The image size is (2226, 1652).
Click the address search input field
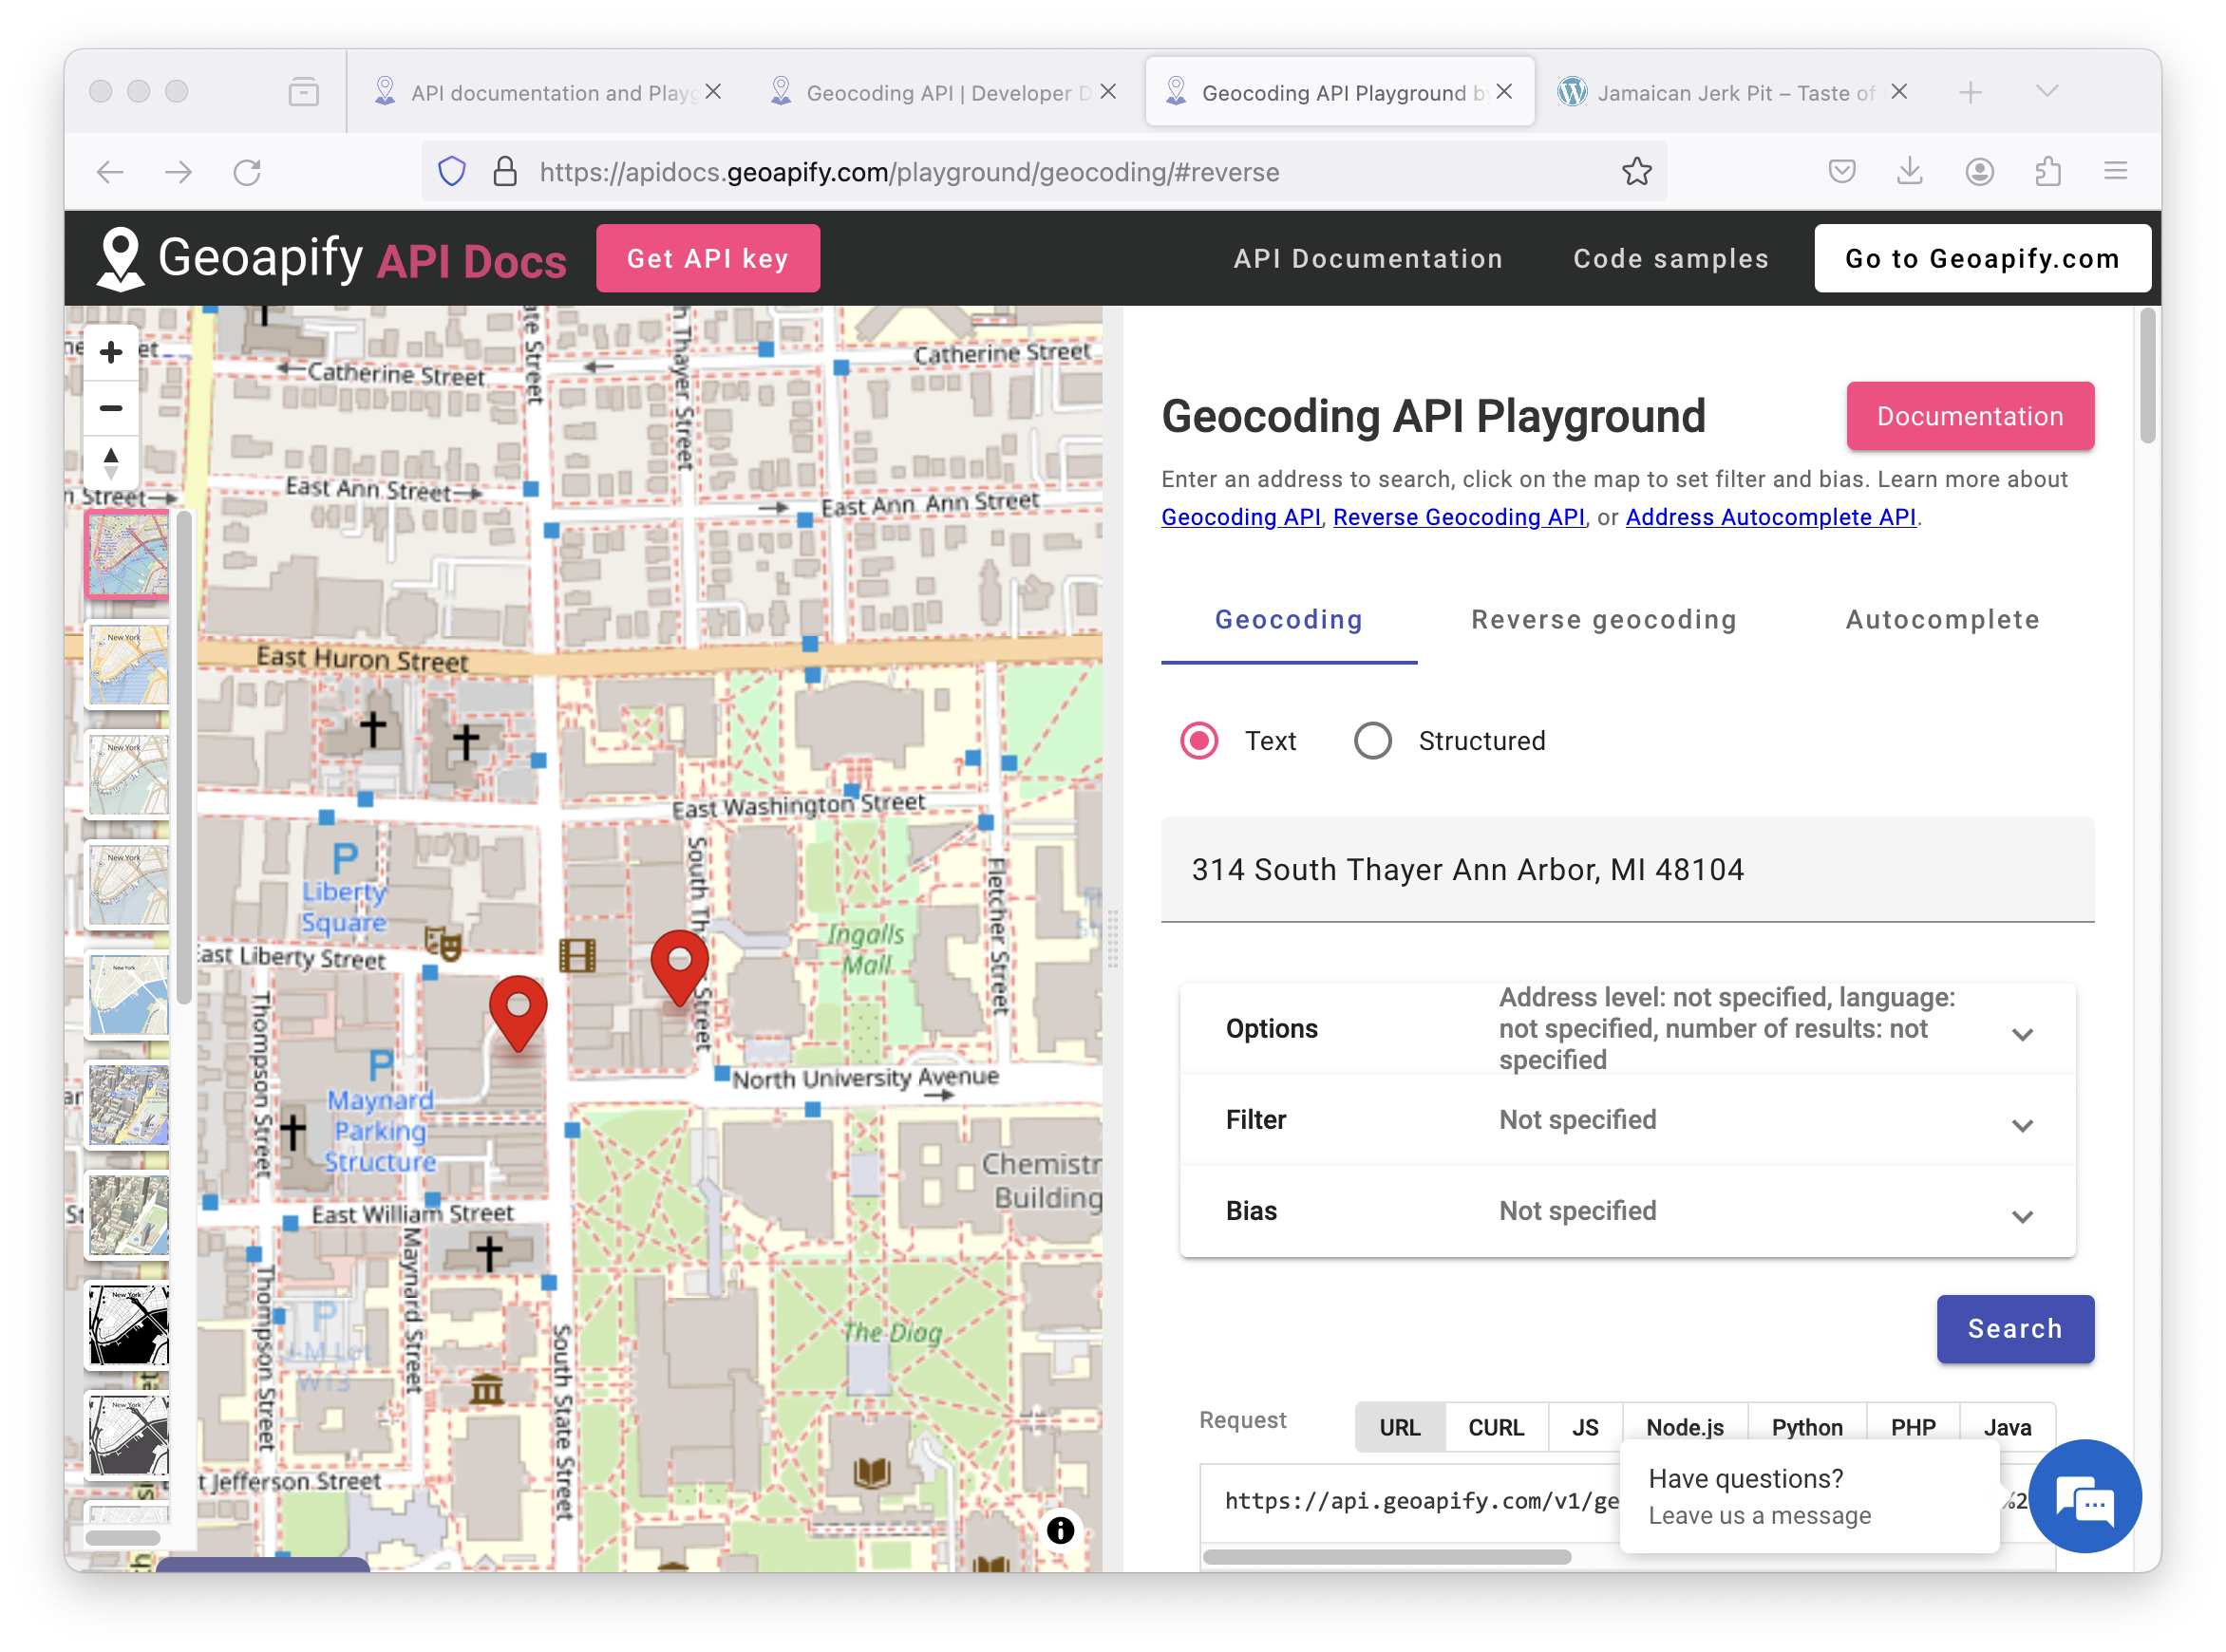point(1627,870)
